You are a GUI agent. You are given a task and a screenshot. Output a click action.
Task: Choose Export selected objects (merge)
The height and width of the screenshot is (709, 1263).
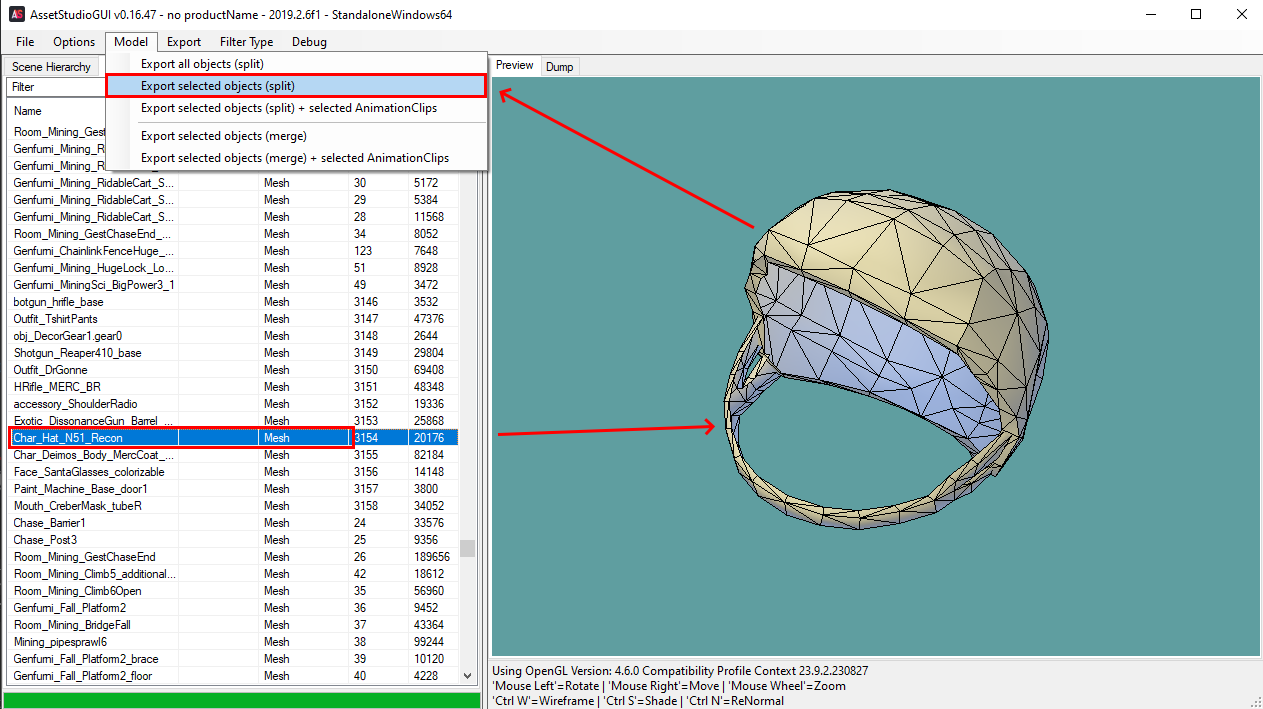224,136
